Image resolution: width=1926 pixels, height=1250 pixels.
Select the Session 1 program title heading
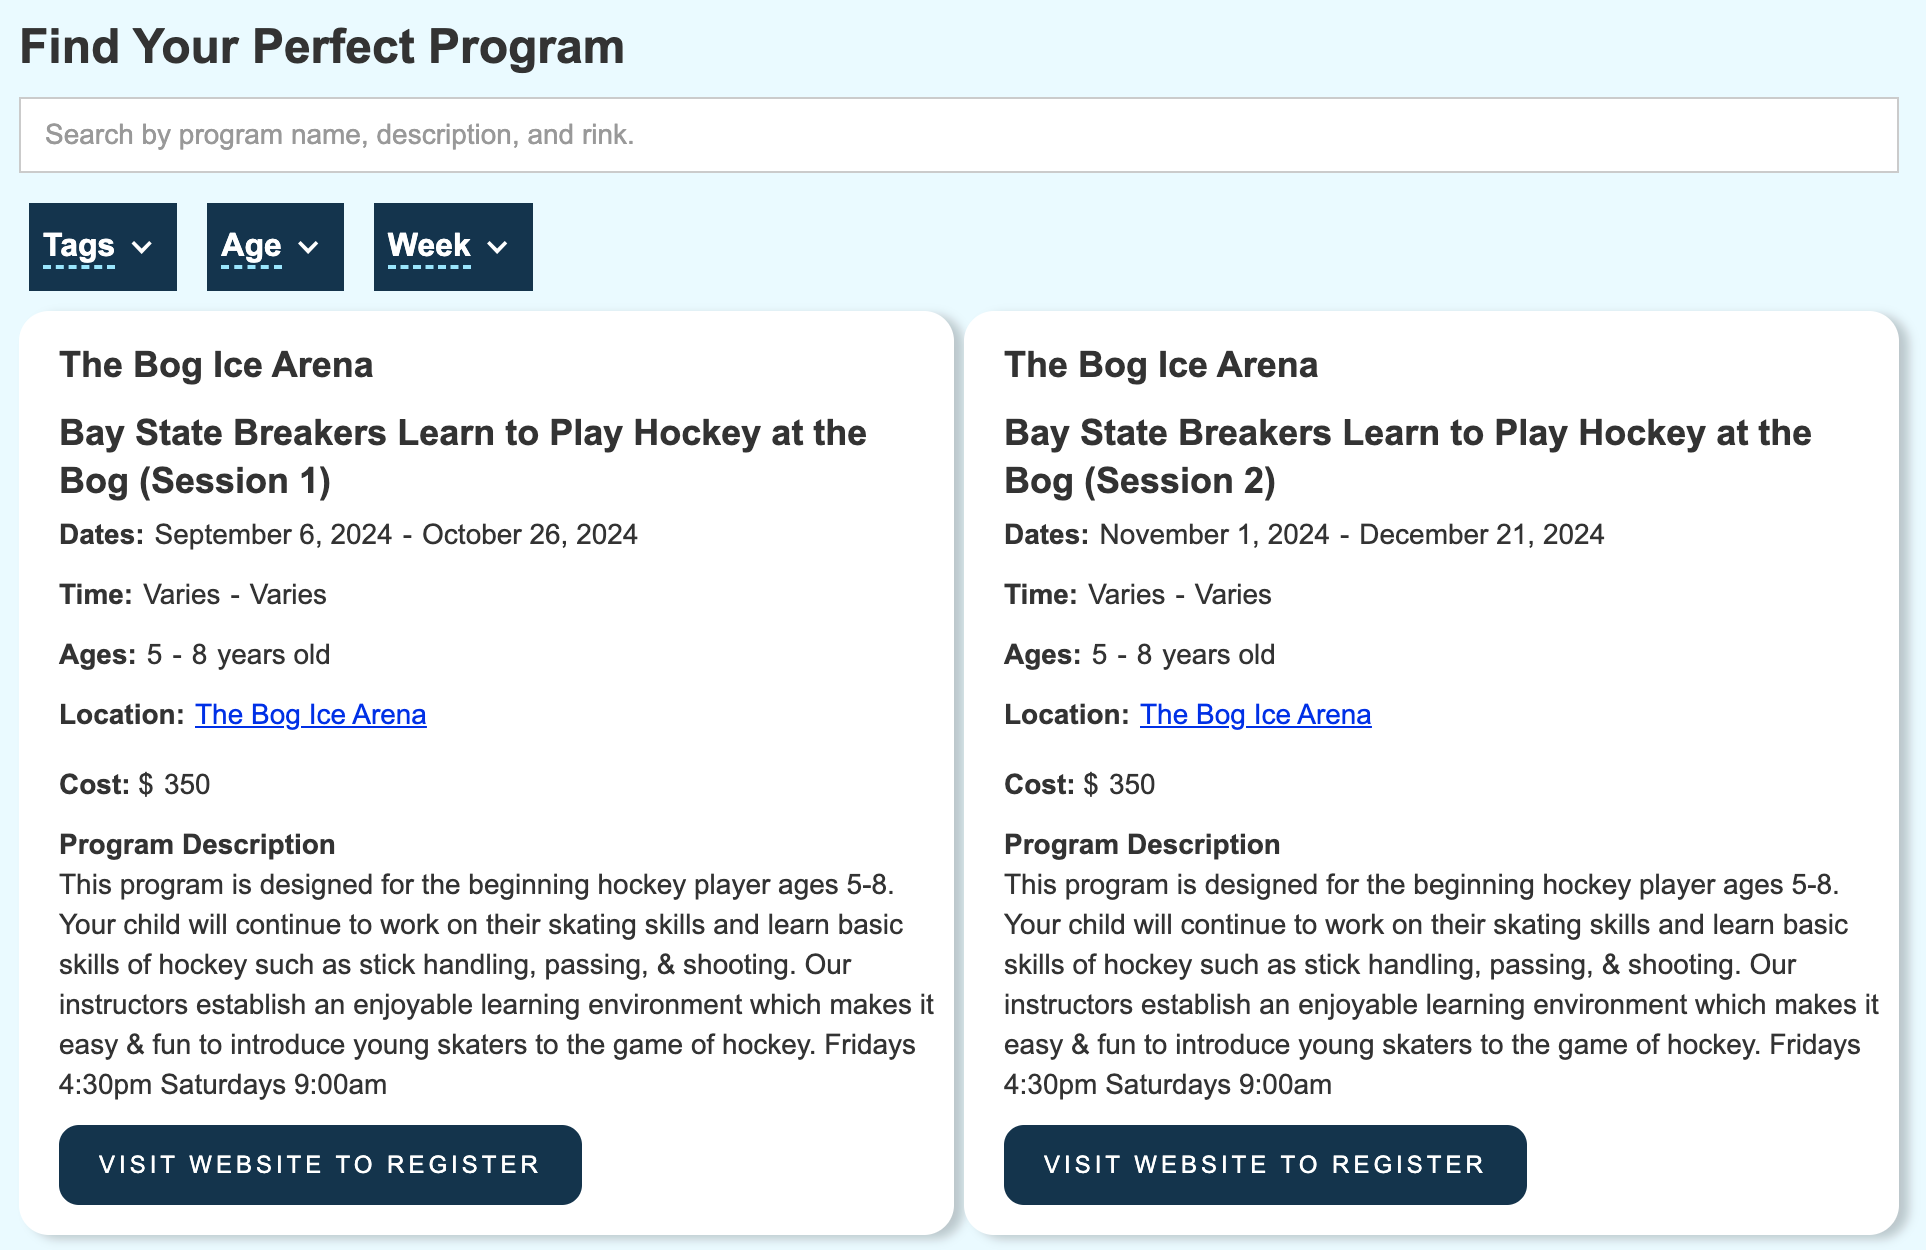tap(463, 457)
